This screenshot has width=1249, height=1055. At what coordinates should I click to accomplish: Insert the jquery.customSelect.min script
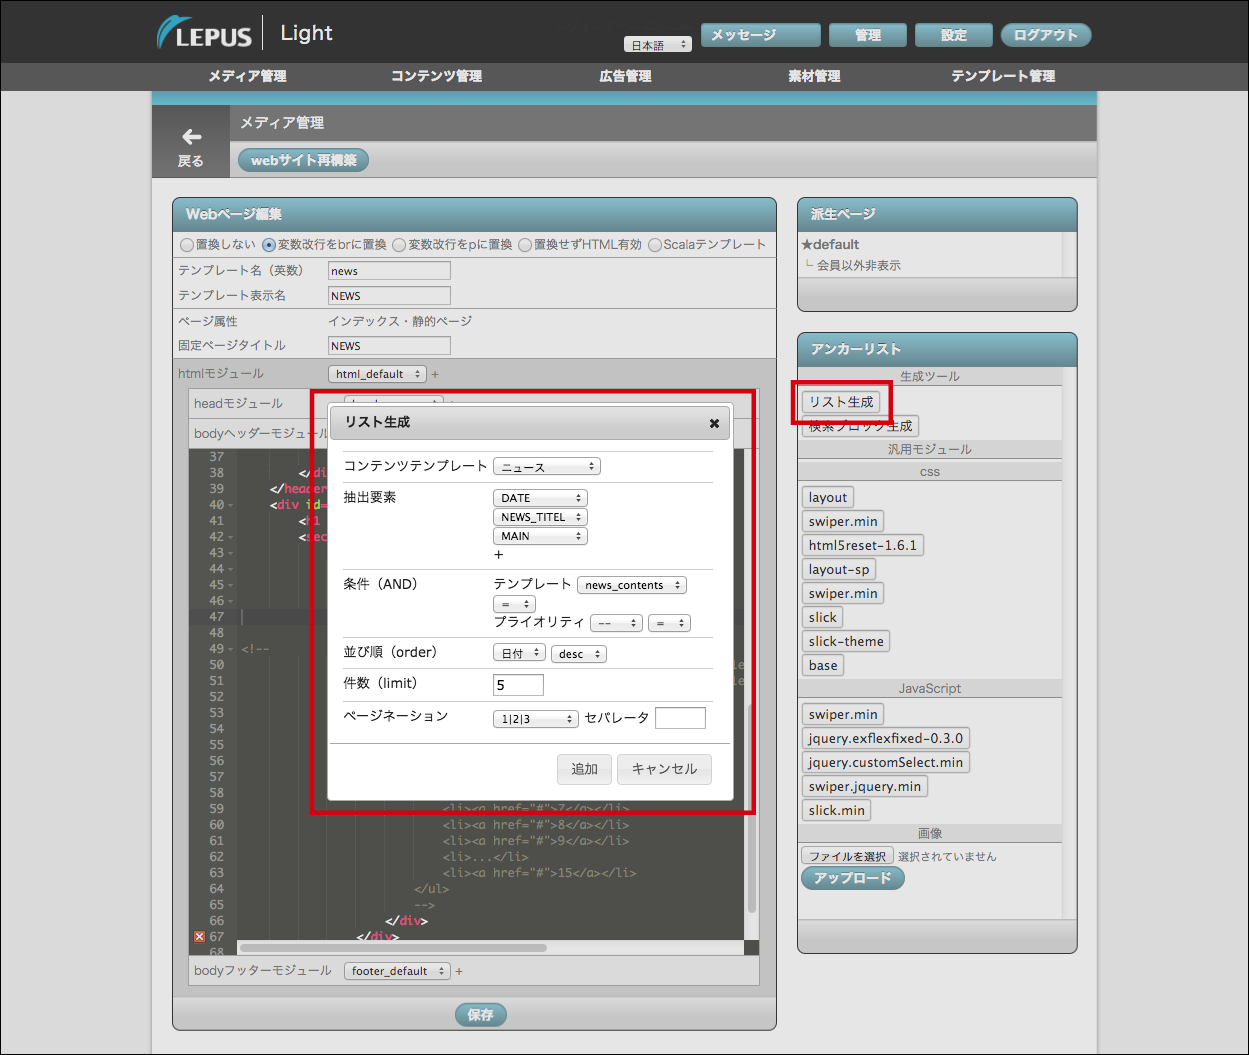coord(886,762)
